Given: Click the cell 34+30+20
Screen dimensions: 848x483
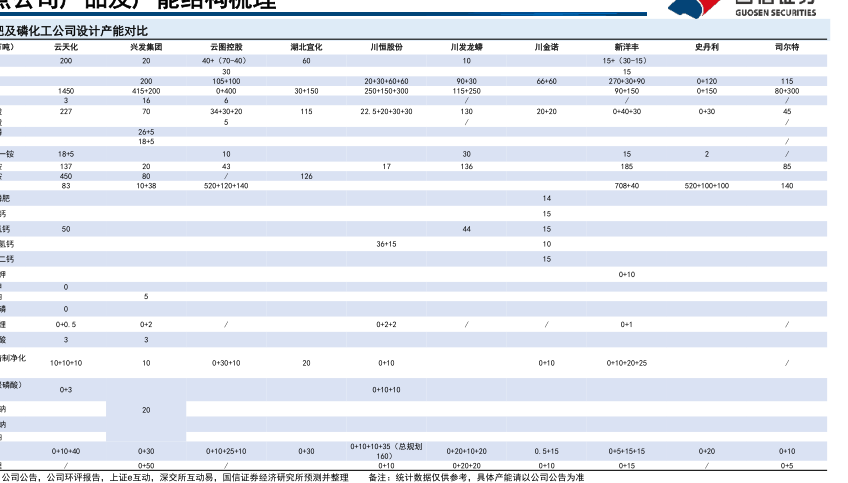Looking at the screenshot, I should click(x=226, y=111).
